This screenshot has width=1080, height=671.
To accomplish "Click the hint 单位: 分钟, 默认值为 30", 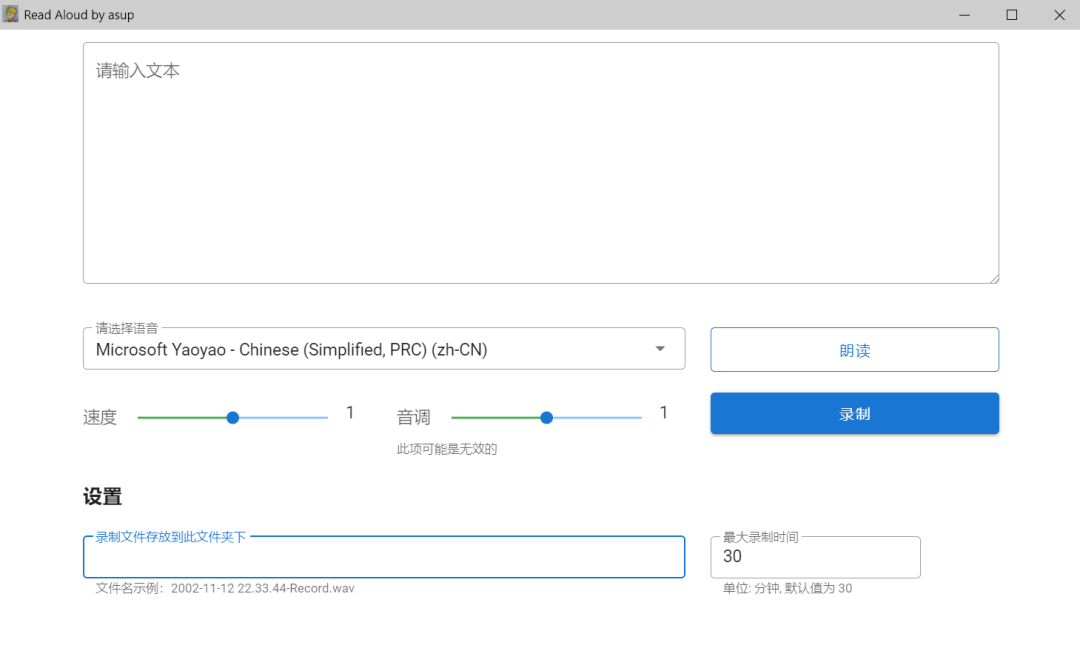I will [x=787, y=588].
